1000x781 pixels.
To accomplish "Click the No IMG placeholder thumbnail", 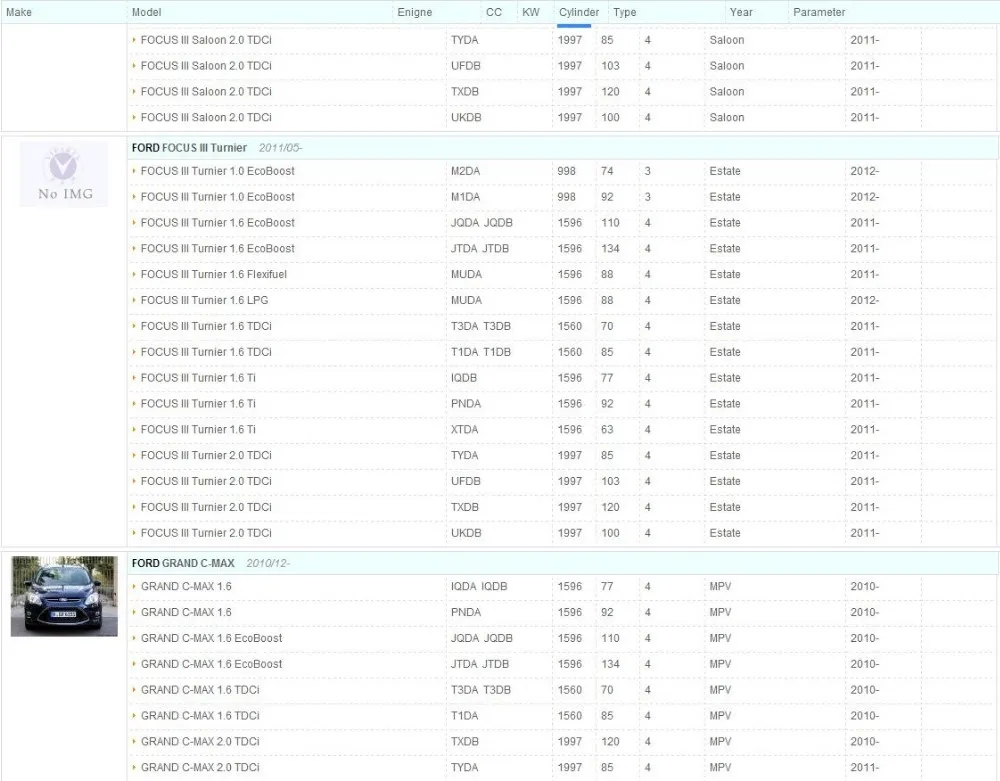I will [x=64, y=174].
